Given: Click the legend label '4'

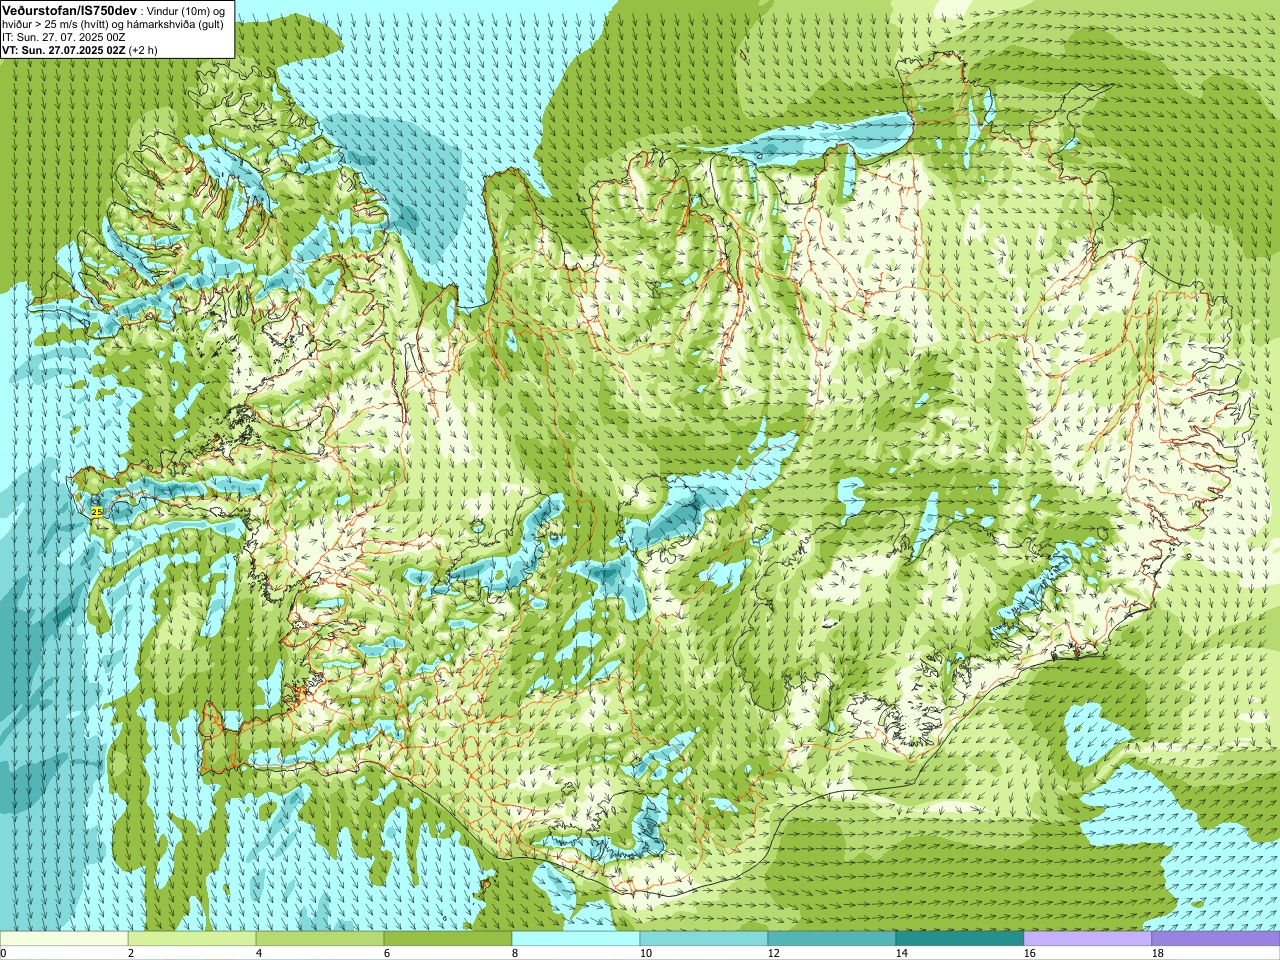Looking at the screenshot, I should (x=258, y=953).
